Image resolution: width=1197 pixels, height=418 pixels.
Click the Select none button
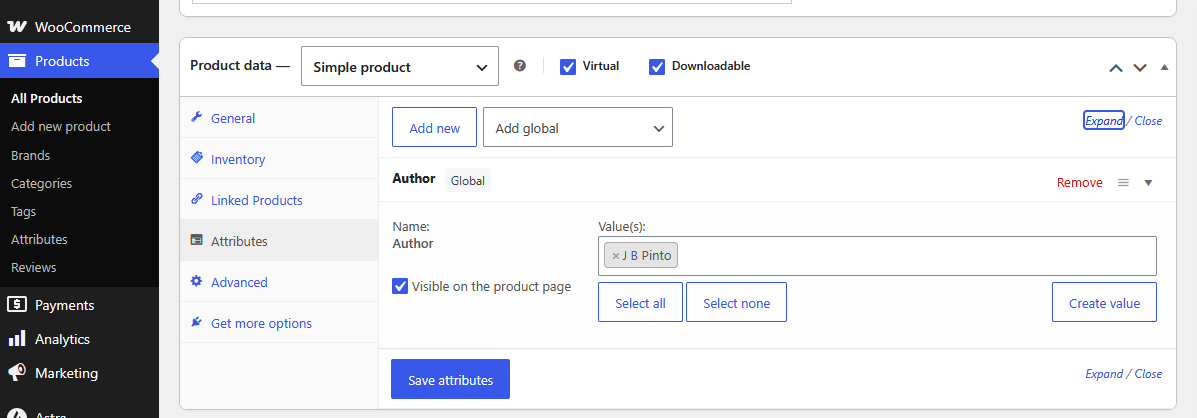[737, 302]
